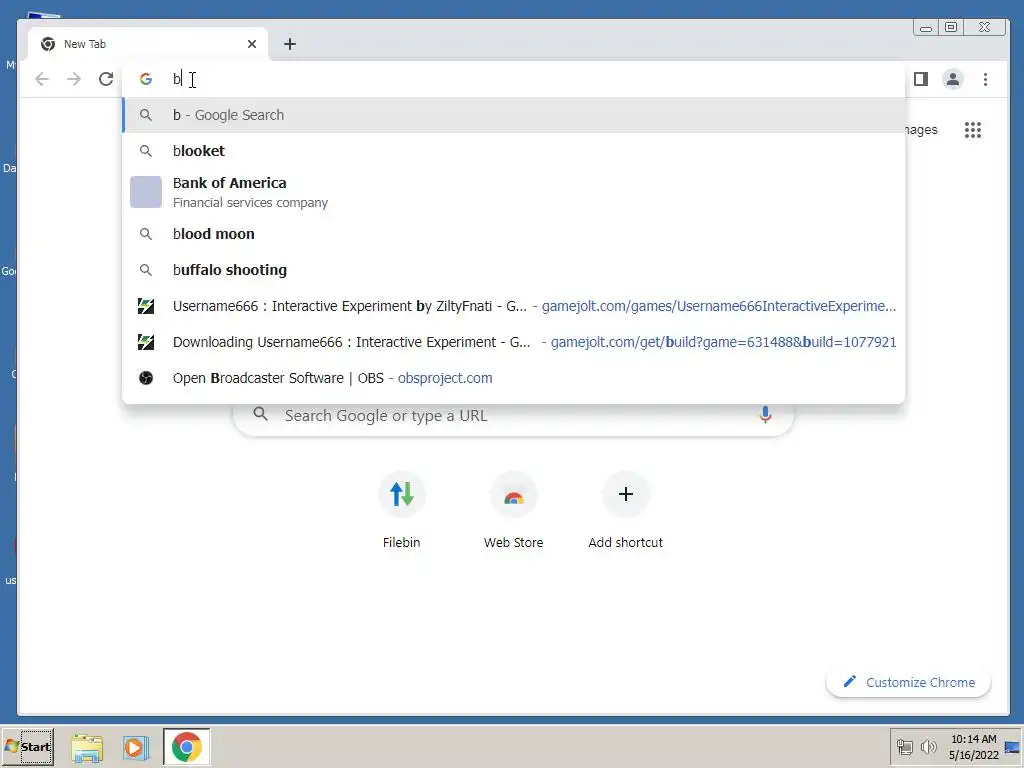The image size is (1024, 768).
Task: Pick the blood moon suggestion
Action: pos(514,234)
